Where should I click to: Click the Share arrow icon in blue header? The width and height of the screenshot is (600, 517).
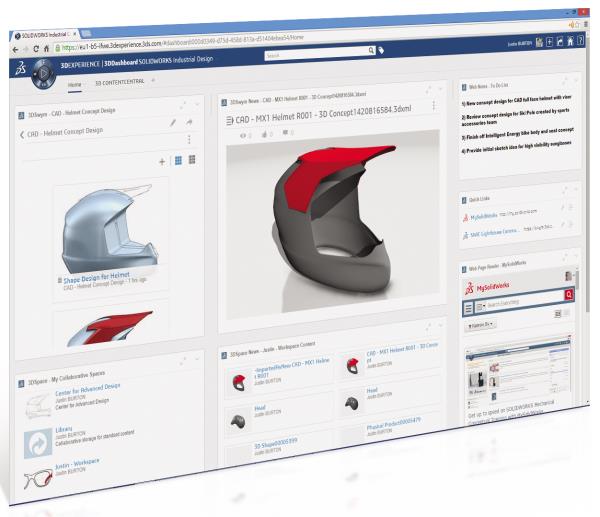coord(560,41)
